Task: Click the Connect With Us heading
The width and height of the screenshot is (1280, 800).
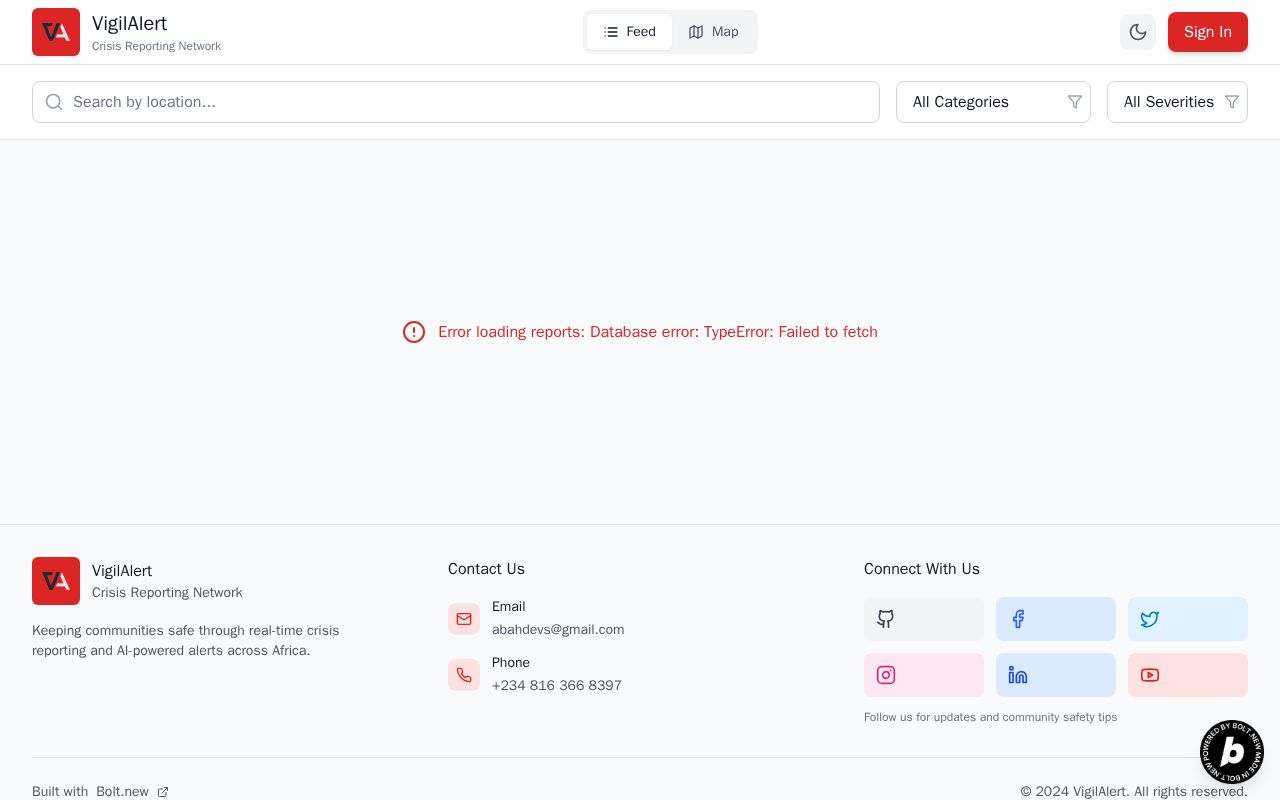Action: click(922, 569)
